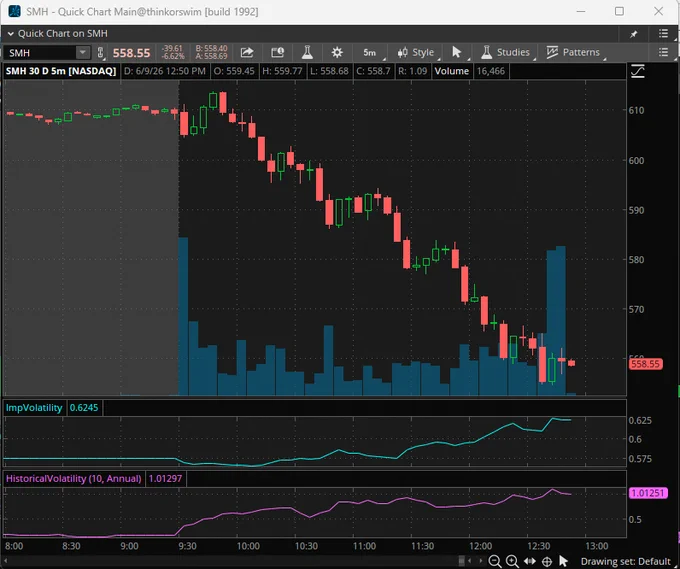Click the O: 559.45 open value
680x569 pixels.
point(234,71)
